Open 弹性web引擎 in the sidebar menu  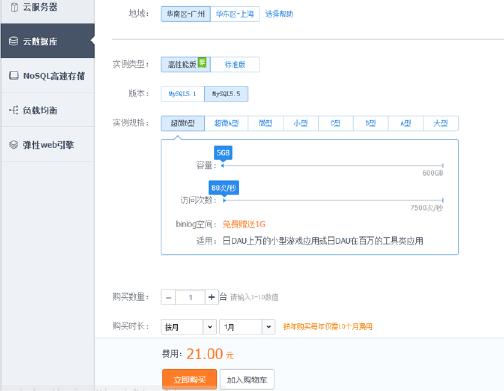click(48, 145)
